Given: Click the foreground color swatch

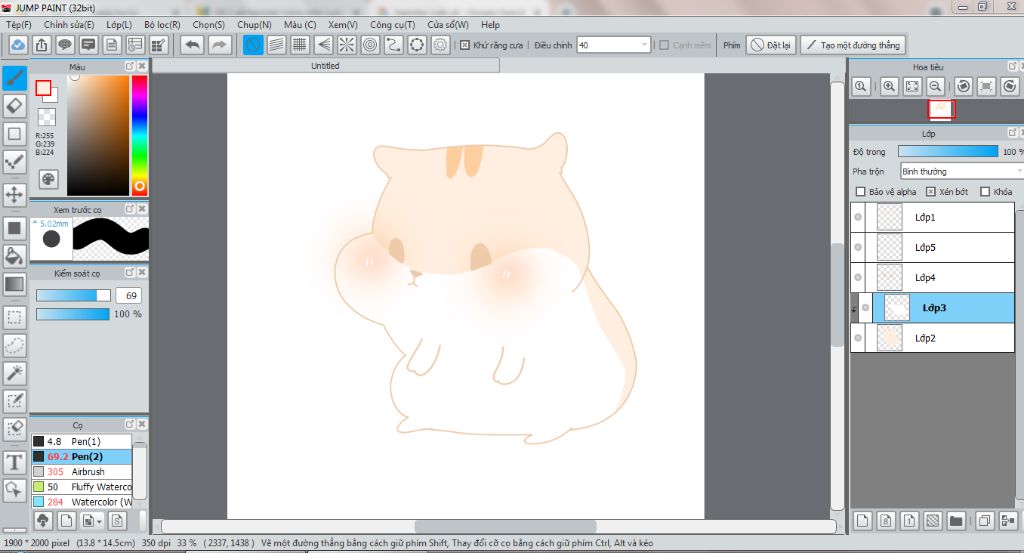Looking at the screenshot, I should (x=43, y=88).
